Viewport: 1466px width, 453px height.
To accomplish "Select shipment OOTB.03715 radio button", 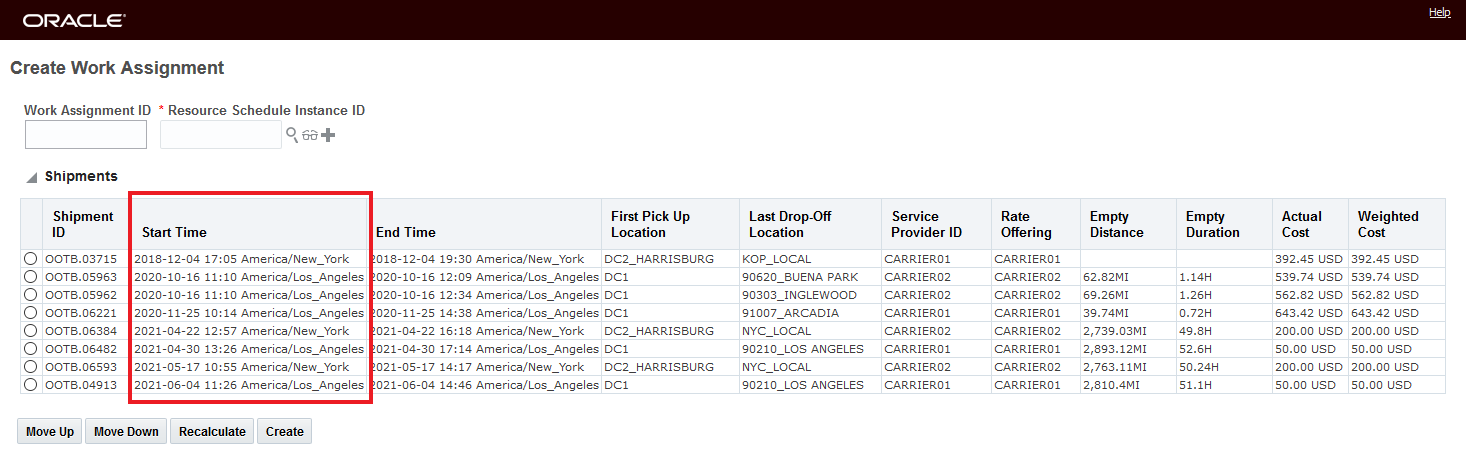I will (31, 259).
